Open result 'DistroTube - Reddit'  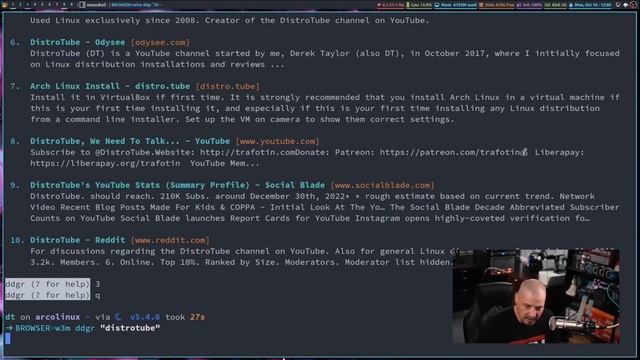(x=78, y=240)
